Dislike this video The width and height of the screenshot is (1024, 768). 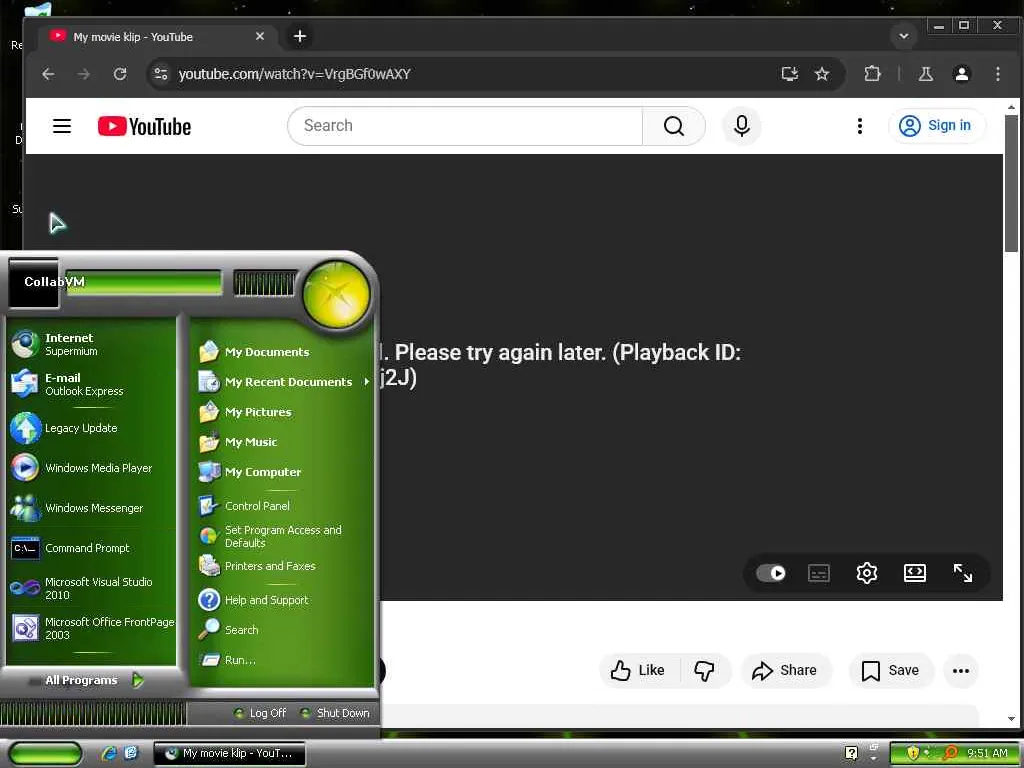tap(705, 671)
